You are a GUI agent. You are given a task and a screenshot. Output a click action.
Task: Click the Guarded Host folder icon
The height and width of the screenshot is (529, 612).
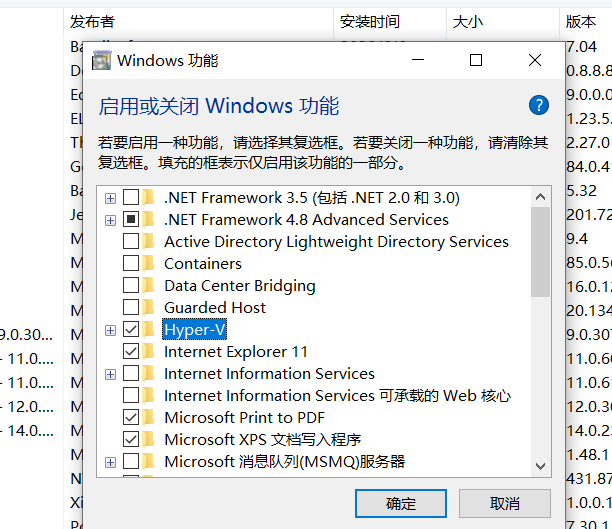click(x=148, y=308)
